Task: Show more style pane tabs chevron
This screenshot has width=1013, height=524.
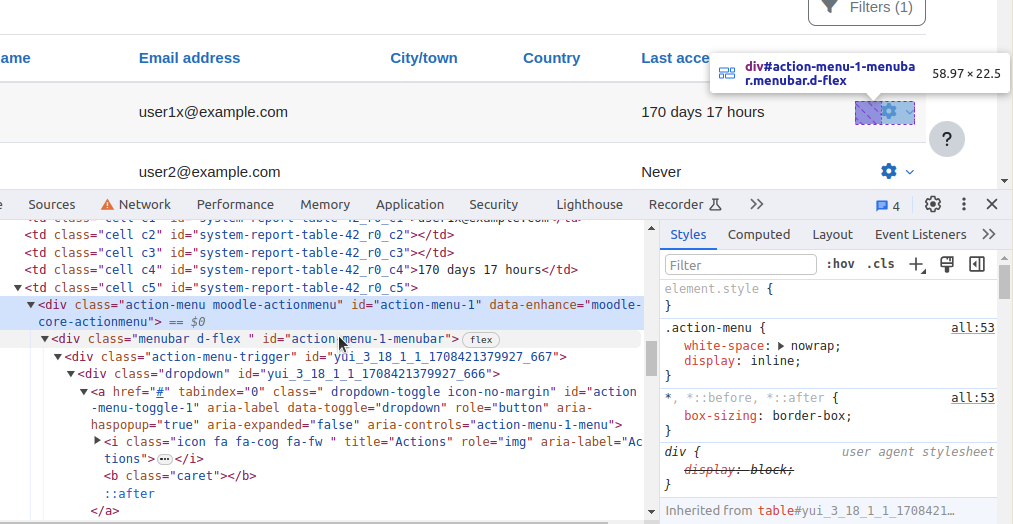Action: pyautogui.click(x=988, y=235)
